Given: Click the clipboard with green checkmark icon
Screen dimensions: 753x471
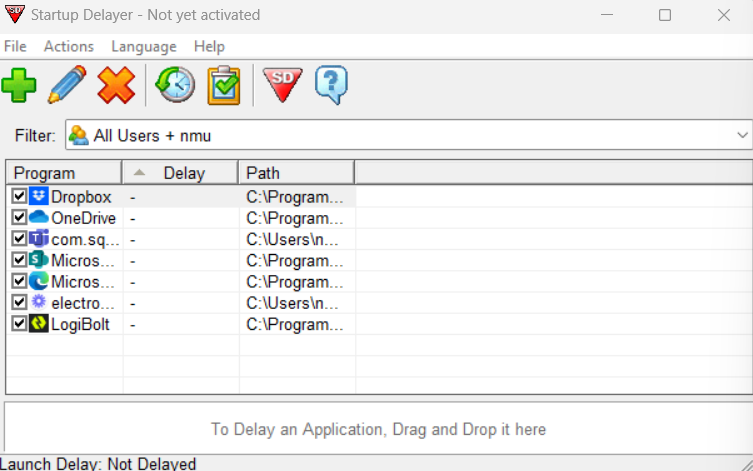Looking at the screenshot, I should coord(224,85).
